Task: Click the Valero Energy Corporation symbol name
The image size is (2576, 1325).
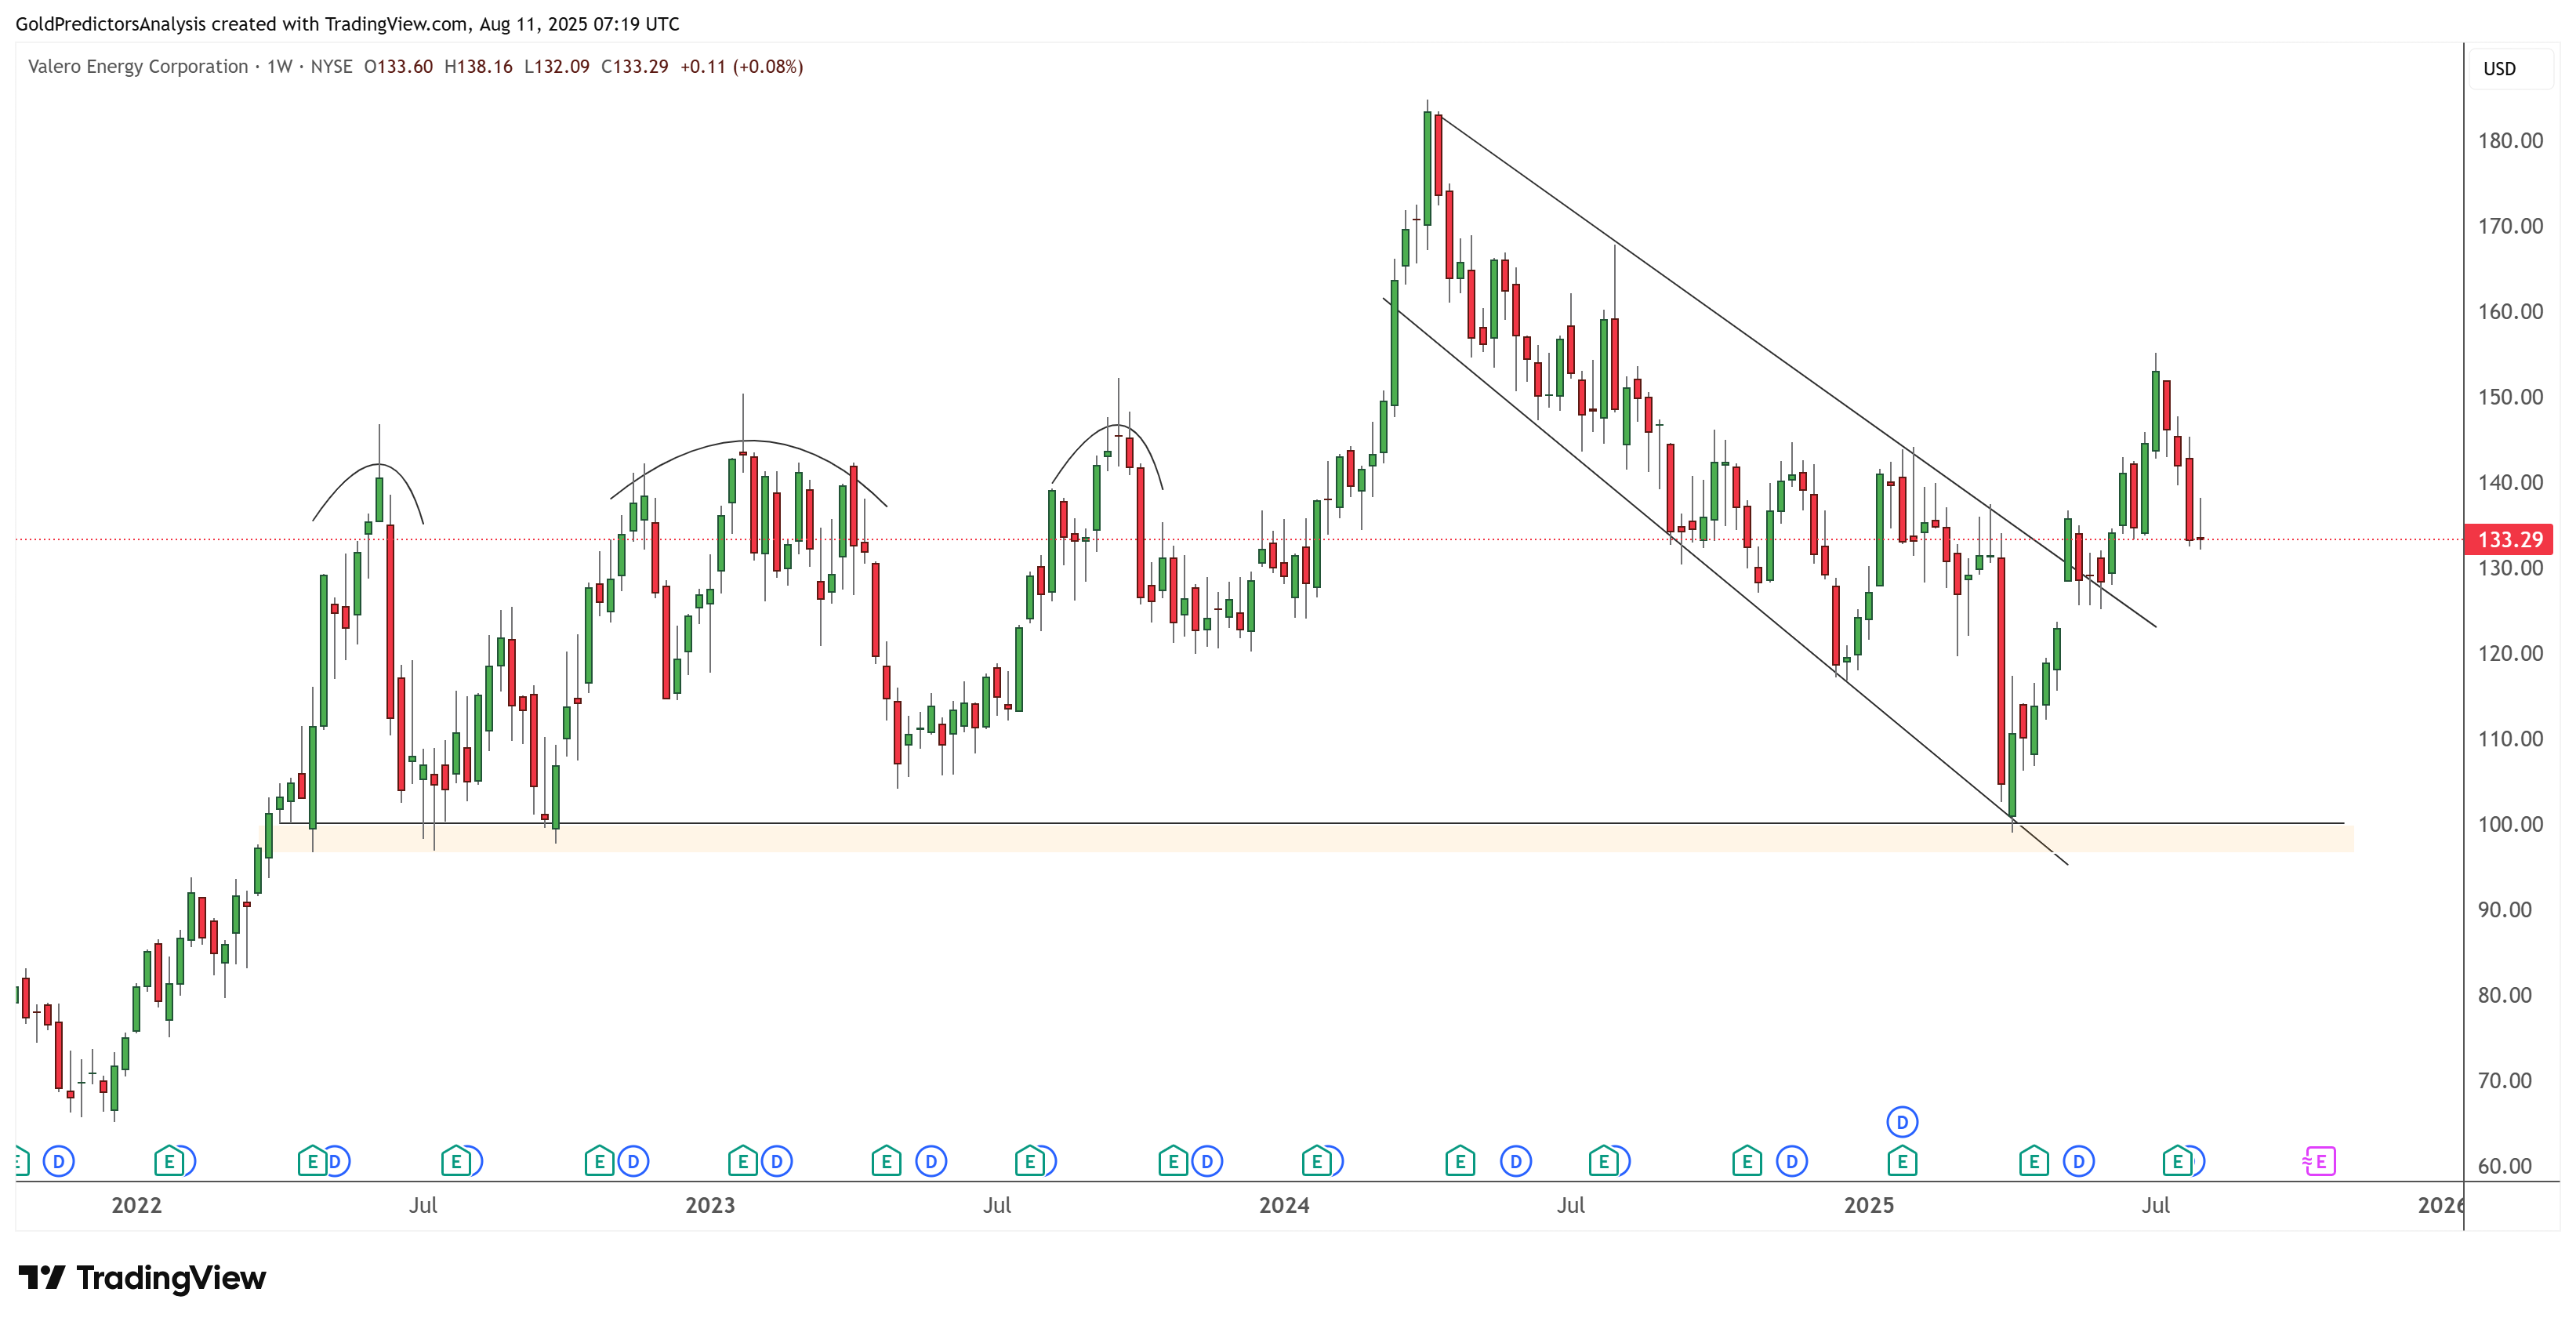Action: coord(138,66)
